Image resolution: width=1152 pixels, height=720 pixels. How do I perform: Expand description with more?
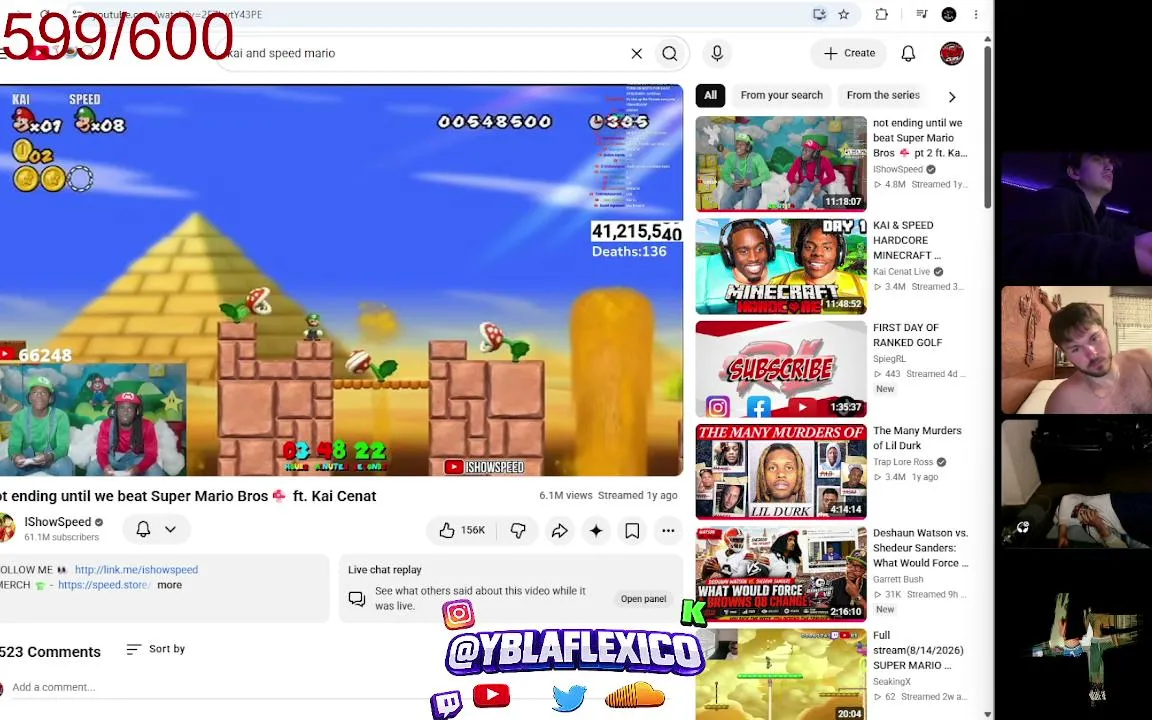[x=169, y=585]
